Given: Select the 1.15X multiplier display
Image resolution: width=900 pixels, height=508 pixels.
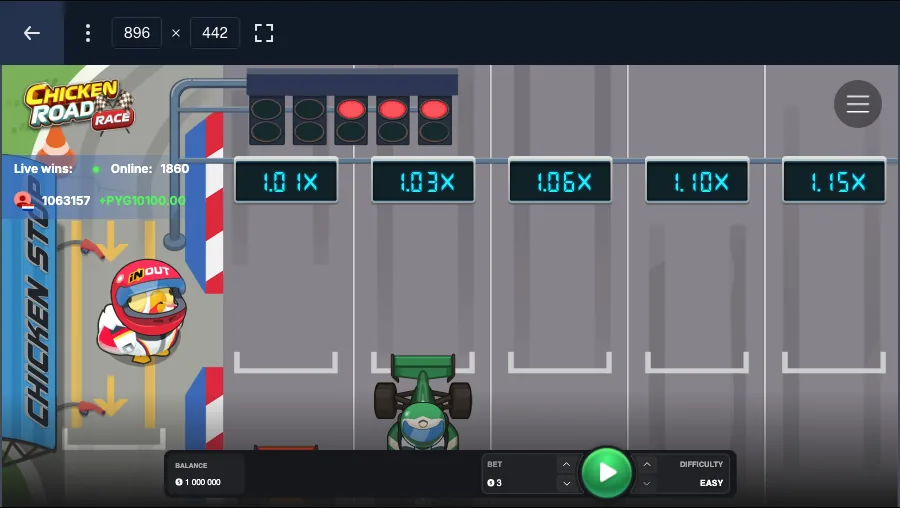Looking at the screenshot, I should tap(834, 181).
